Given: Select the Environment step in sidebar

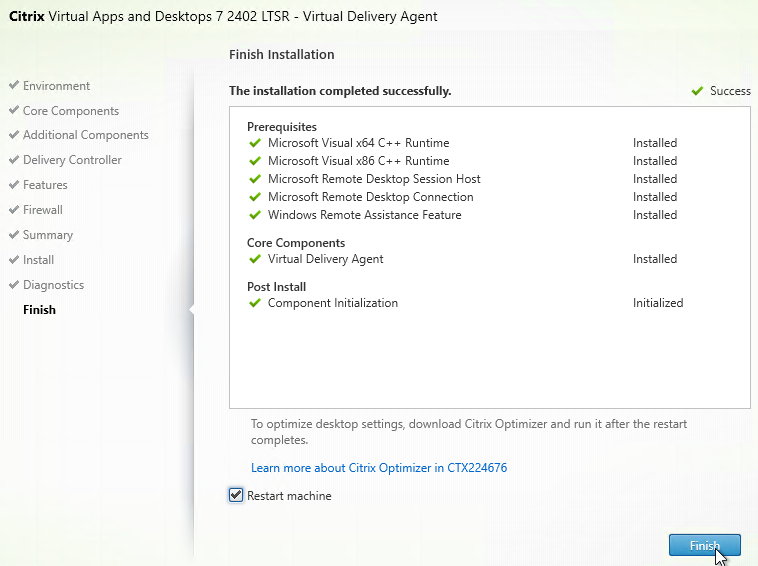Looking at the screenshot, I should click(56, 86).
